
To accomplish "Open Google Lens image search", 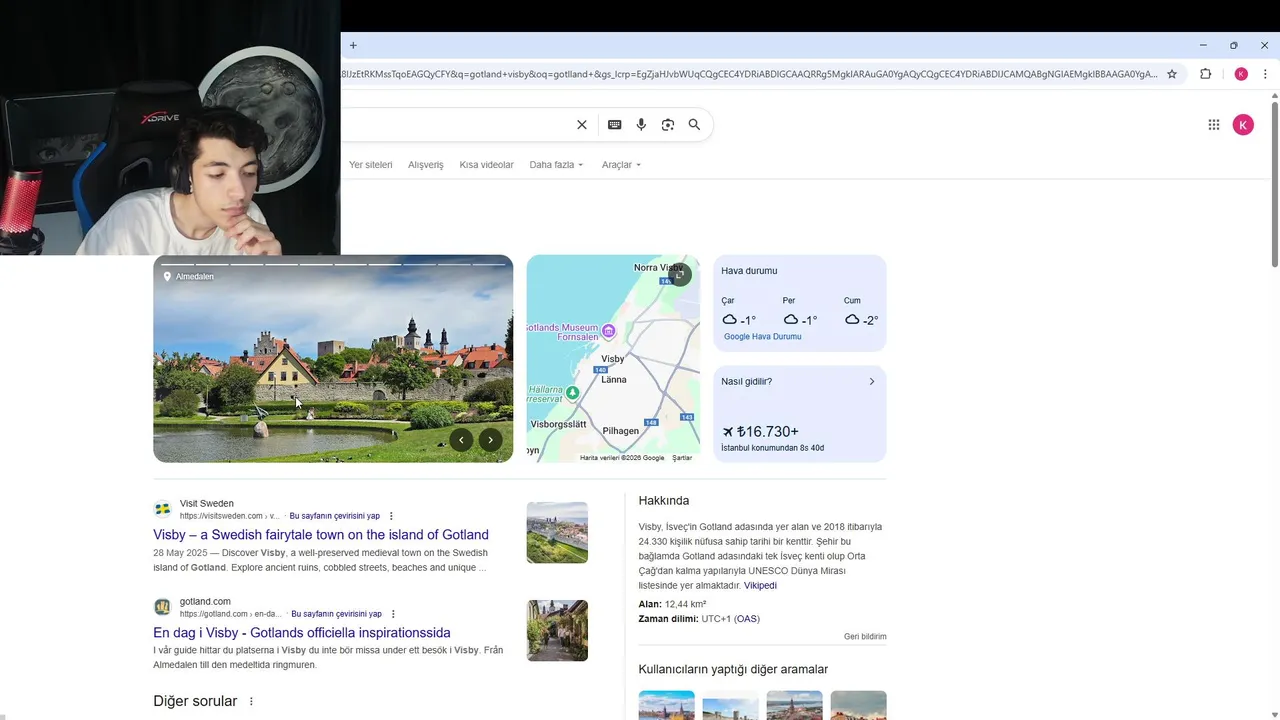I will pyautogui.click(x=668, y=125).
